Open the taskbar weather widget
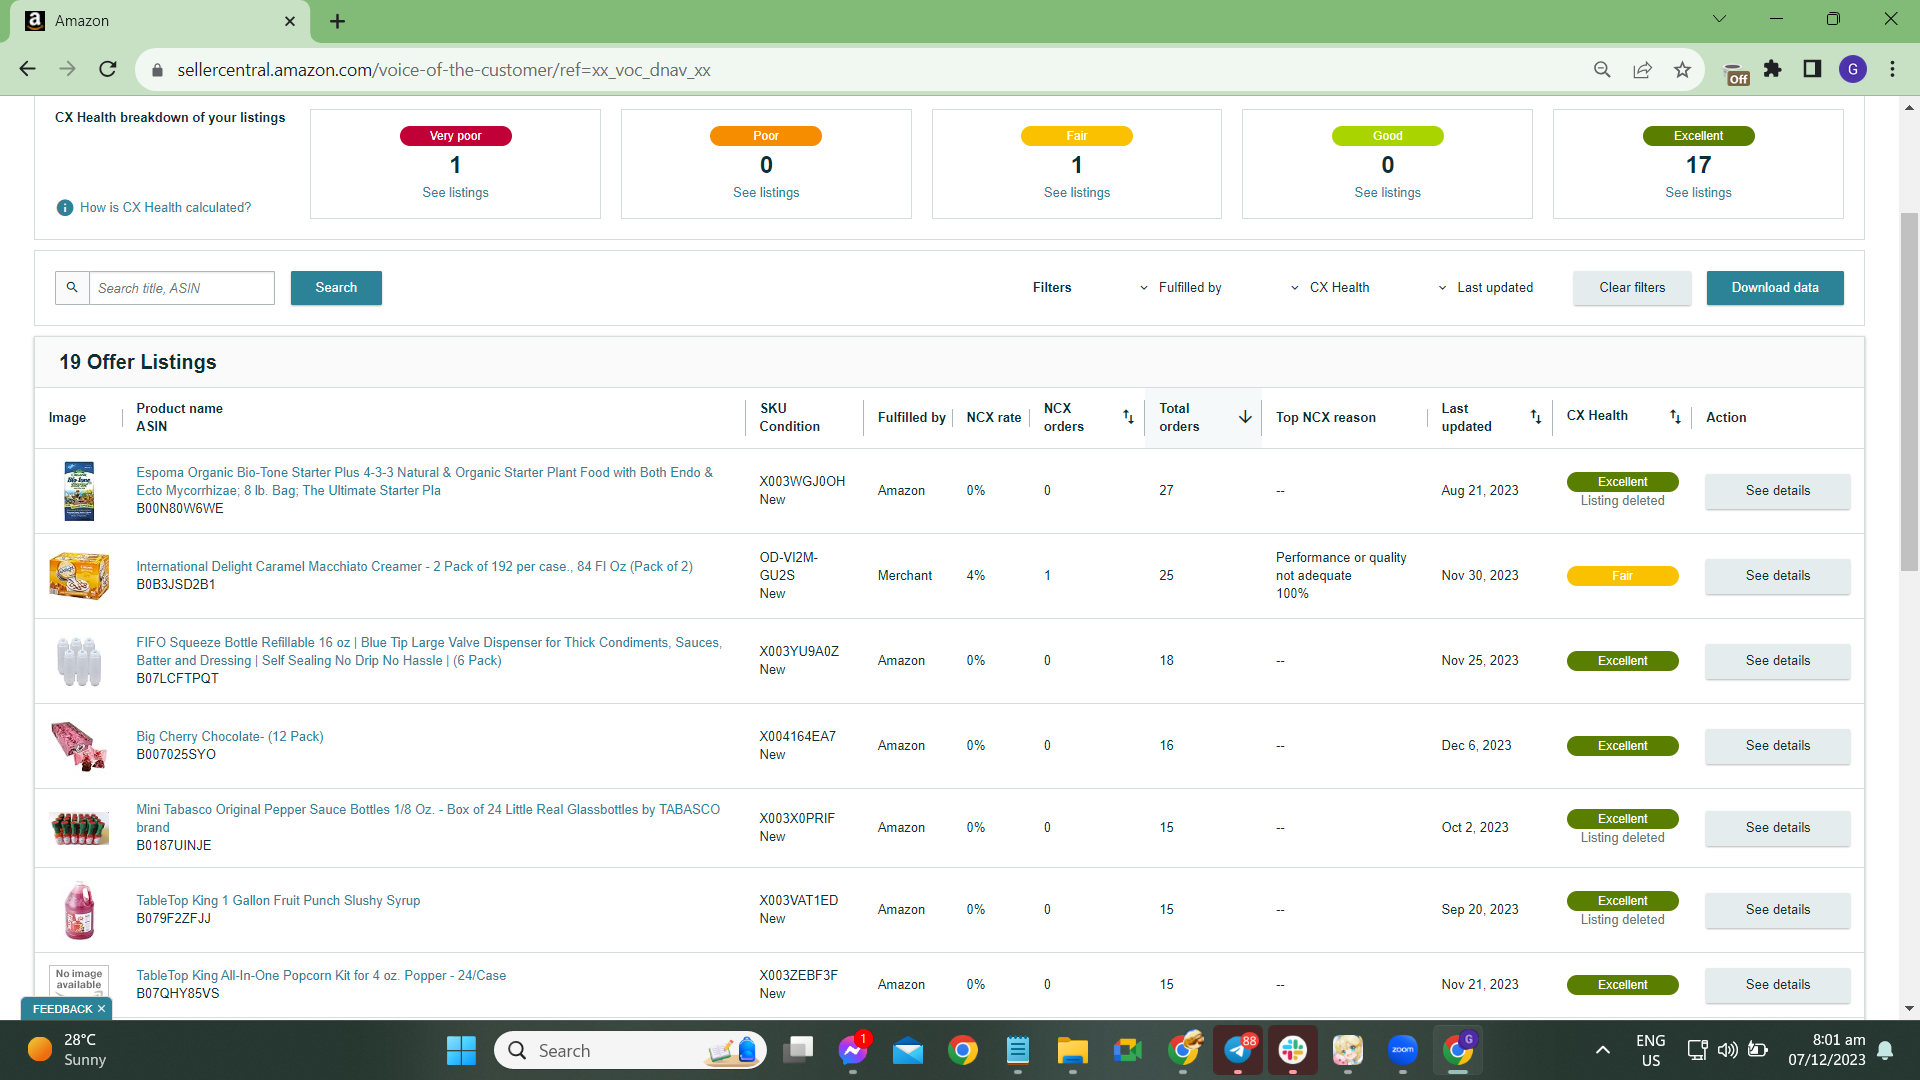 pos(66,1050)
